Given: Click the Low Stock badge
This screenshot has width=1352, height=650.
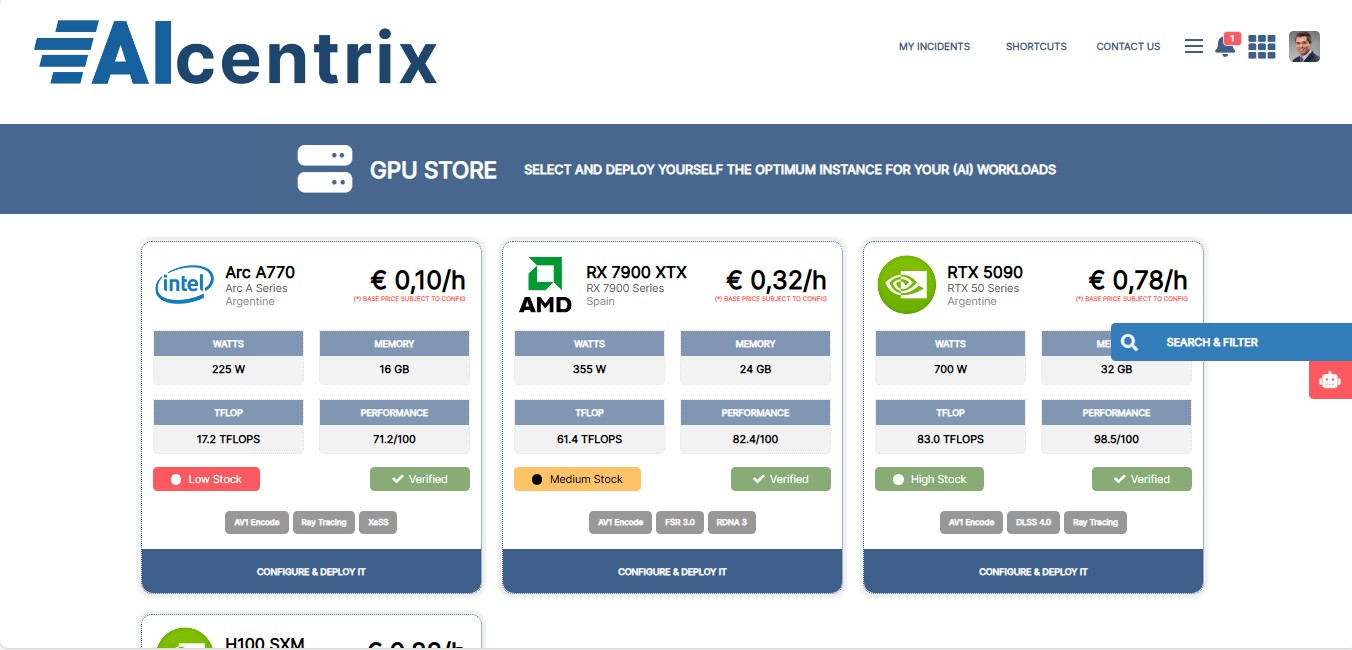Looking at the screenshot, I should [206, 479].
